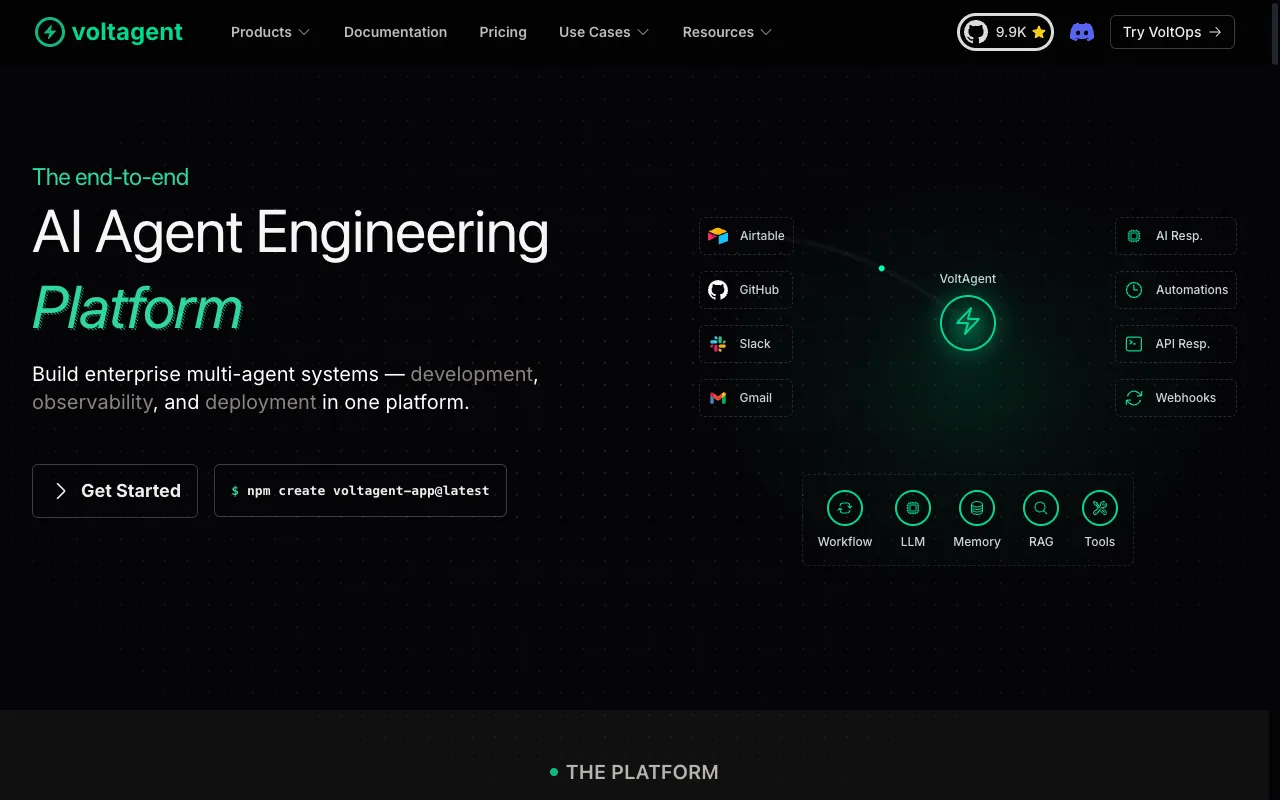Click the Platform italic headline word
This screenshot has height=800, width=1280.
pyautogui.click(x=137, y=307)
